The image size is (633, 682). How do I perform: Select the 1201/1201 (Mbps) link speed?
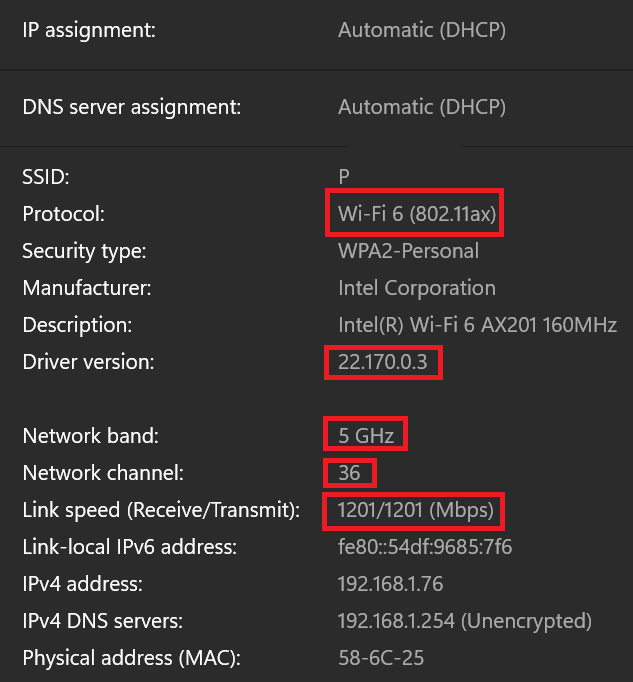[415, 510]
